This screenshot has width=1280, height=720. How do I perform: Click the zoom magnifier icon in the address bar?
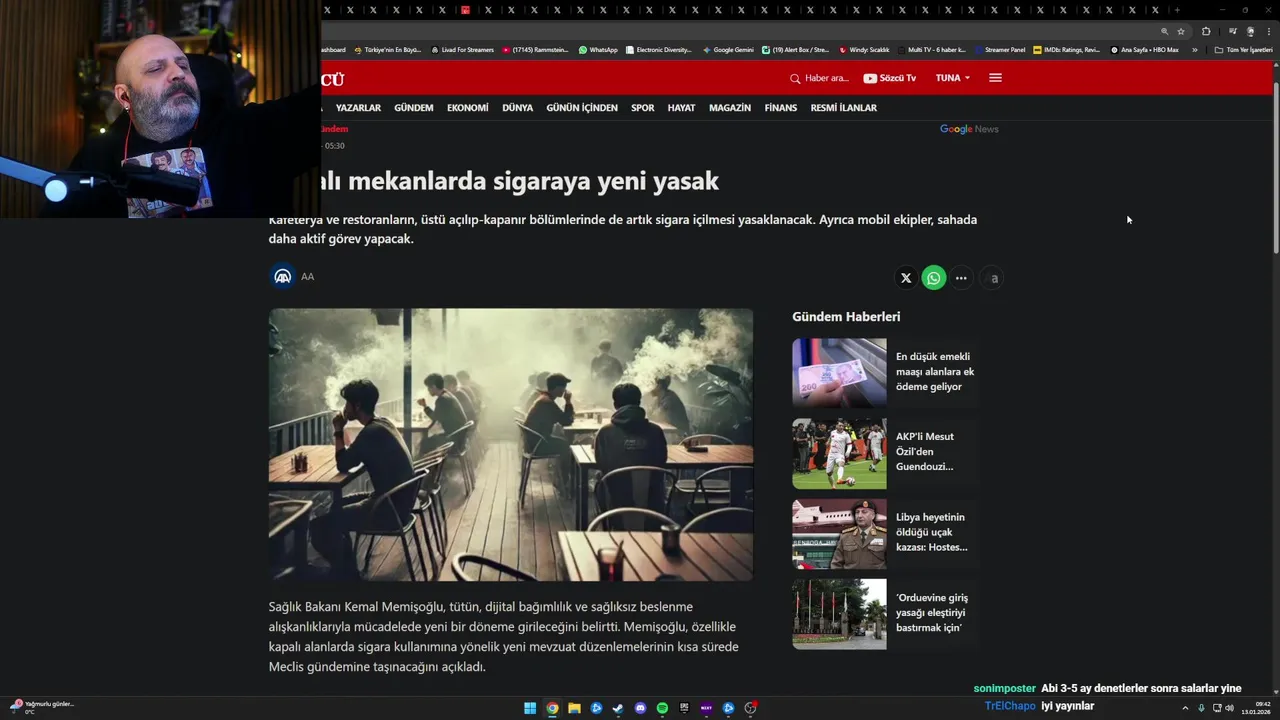[1165, 31]
